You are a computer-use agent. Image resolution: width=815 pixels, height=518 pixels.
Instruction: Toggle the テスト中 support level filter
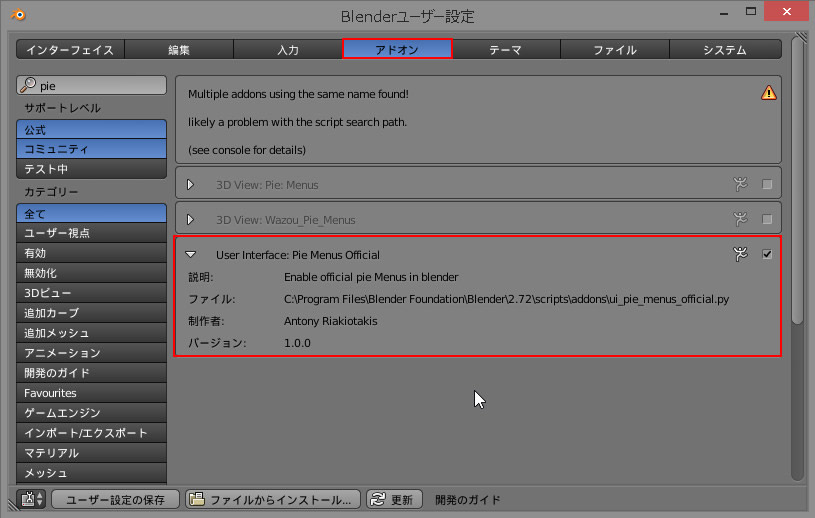tap(91, 168)
